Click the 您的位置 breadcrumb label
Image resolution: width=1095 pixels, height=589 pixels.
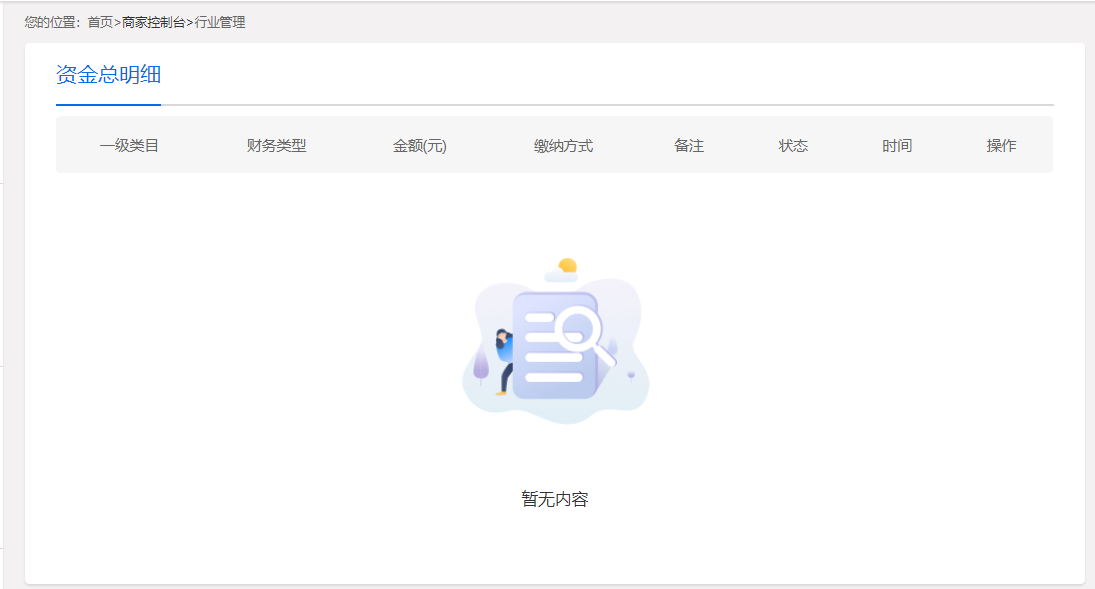[x=54, y=22]
